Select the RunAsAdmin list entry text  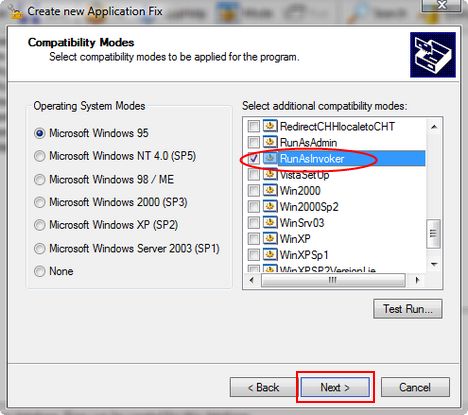coord(308,143)
